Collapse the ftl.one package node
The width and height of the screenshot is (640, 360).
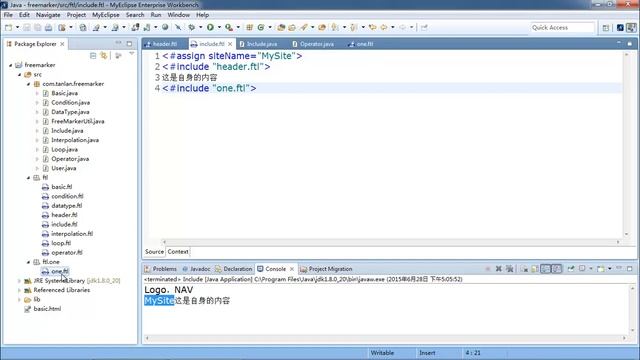(x=29, y=262)
